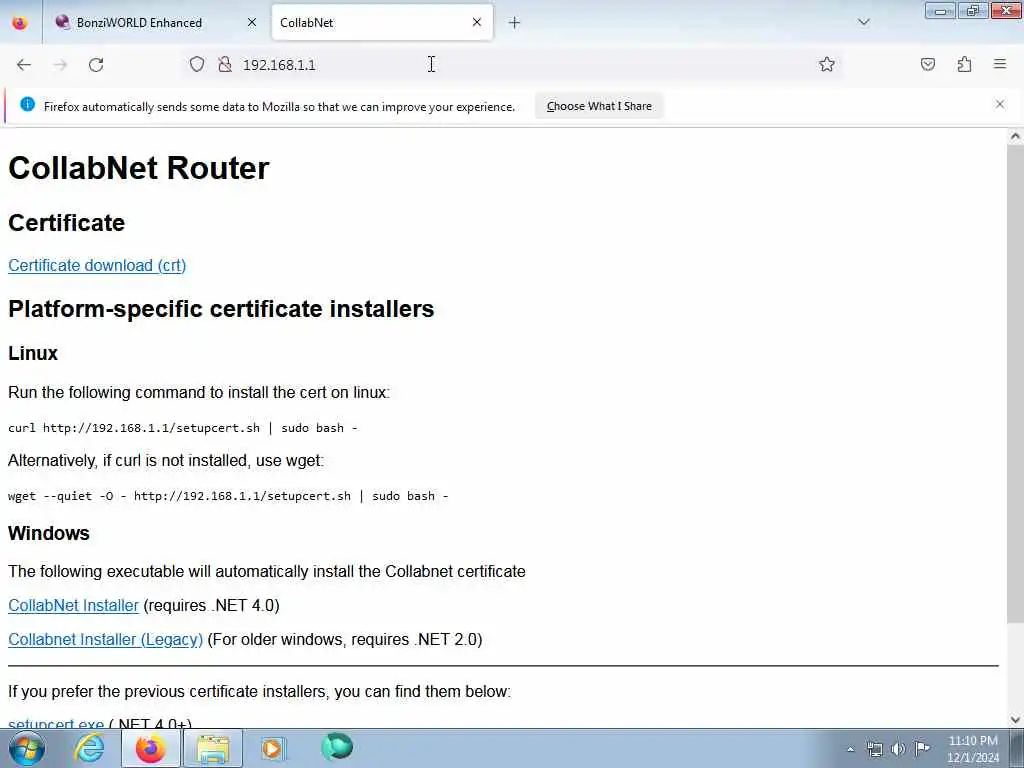Click the page scrollbar up arrow
The image size is (1024, 768).
pos(1015,136)
